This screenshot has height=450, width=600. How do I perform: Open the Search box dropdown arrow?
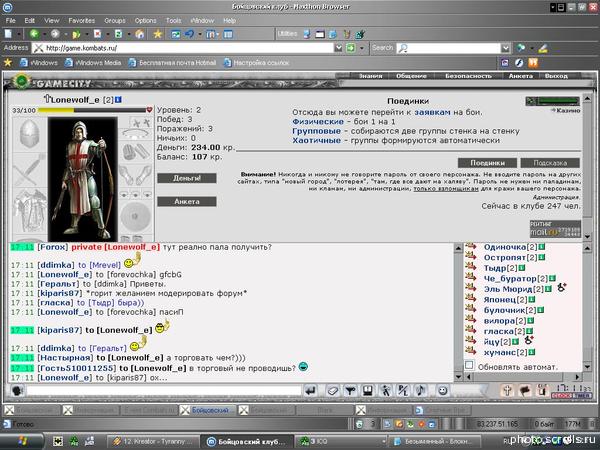click(x=505, y=48)
